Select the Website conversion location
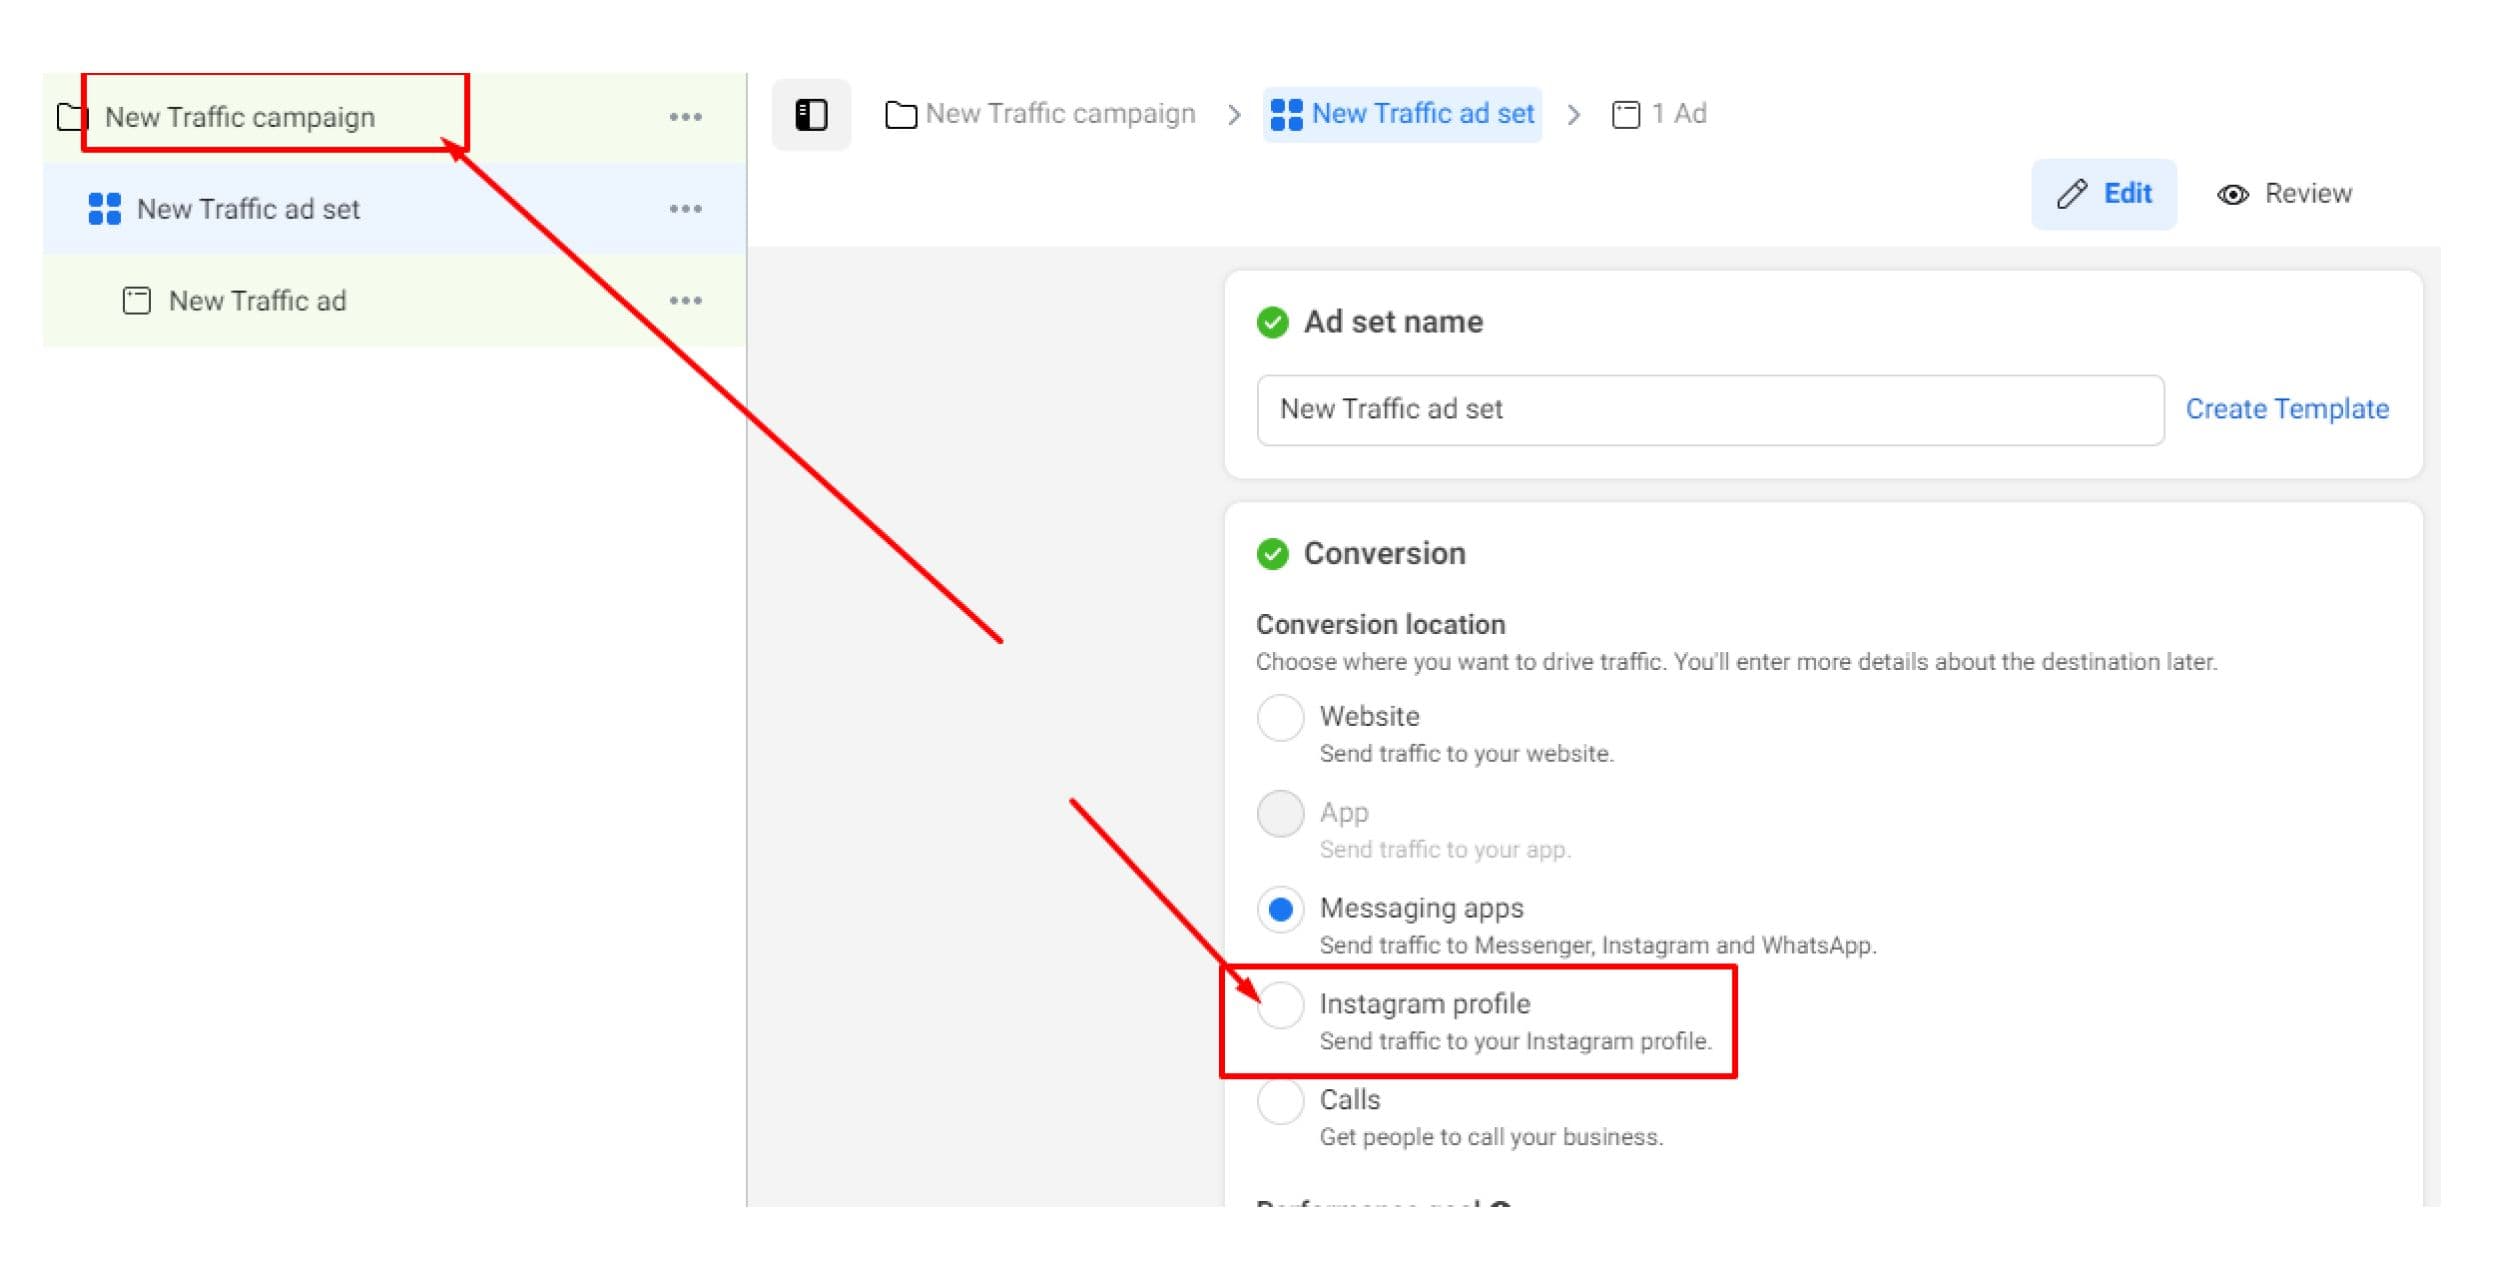The width and height of the screenshot is (2500, 1280). coord(1280,717)
